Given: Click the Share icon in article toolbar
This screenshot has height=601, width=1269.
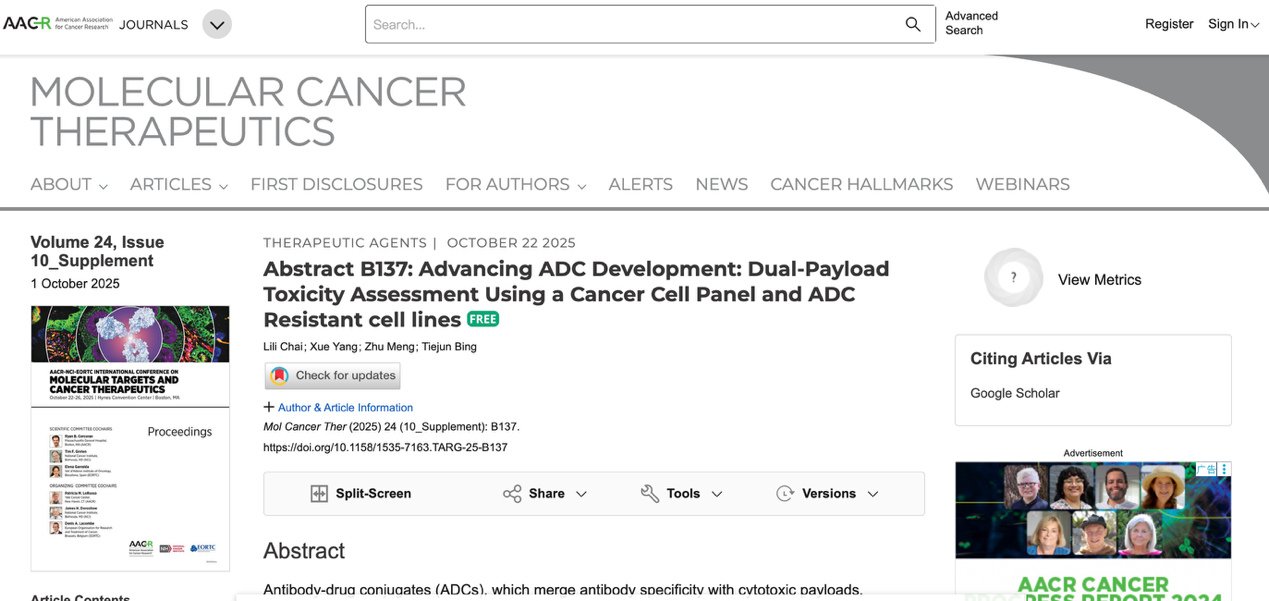Looking at the screenshot, I should [x=512, y=494].
